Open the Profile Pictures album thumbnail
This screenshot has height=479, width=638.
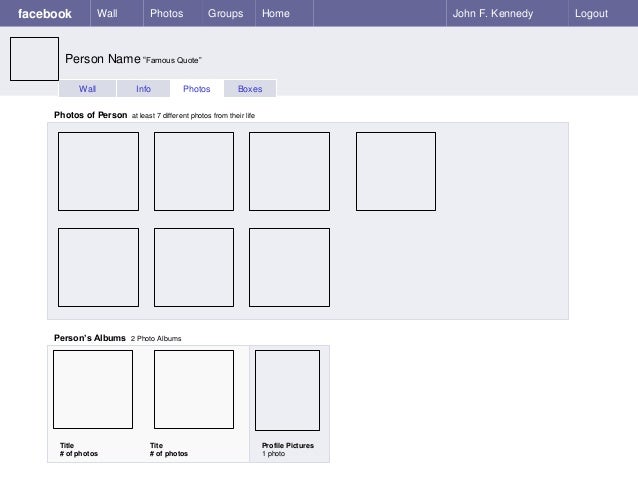coord(287,390)
